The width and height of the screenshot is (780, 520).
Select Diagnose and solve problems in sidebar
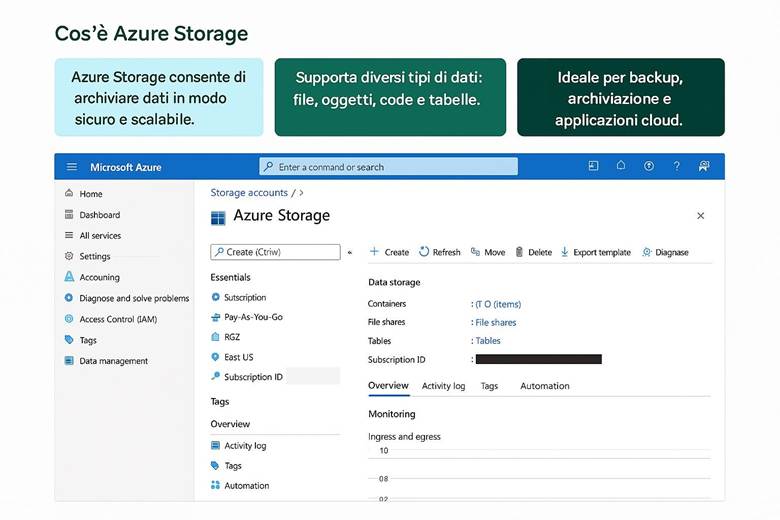point(133,299)
